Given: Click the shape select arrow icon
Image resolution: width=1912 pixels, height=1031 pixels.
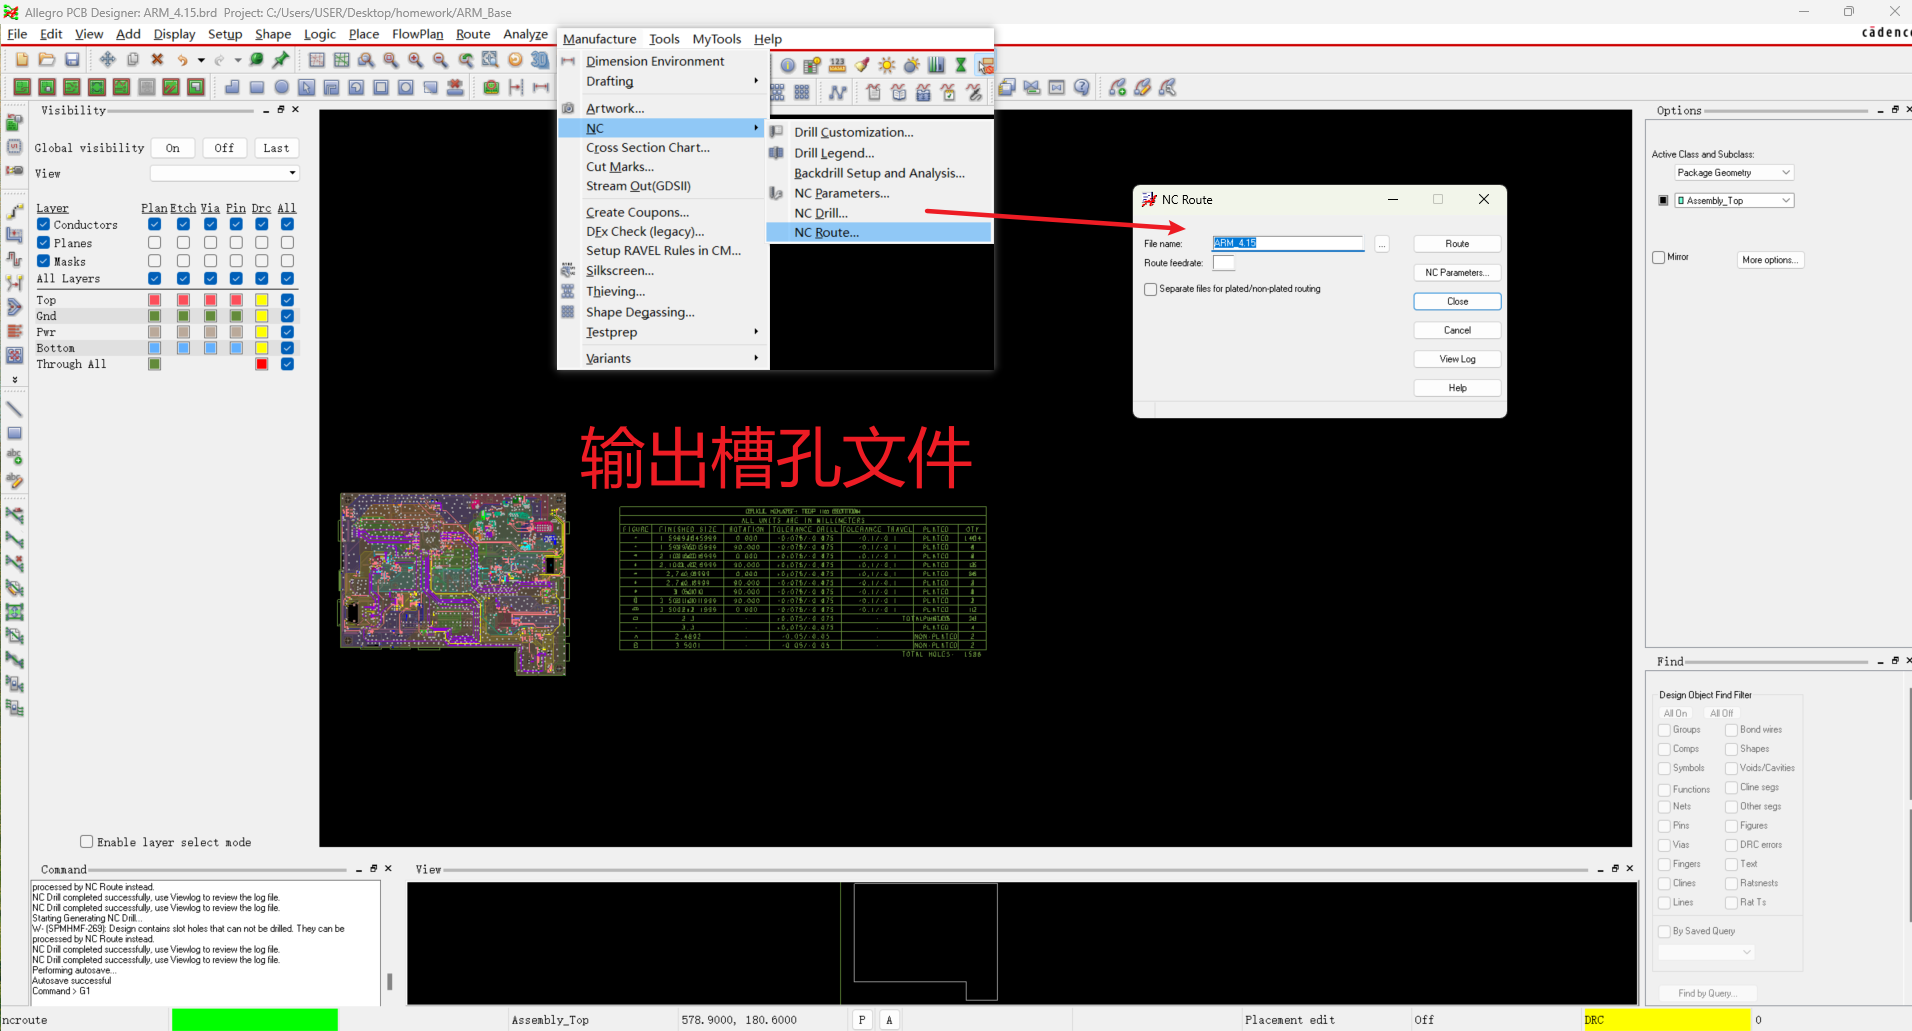Looking at the screenshot, I should (x=307, y=88).
